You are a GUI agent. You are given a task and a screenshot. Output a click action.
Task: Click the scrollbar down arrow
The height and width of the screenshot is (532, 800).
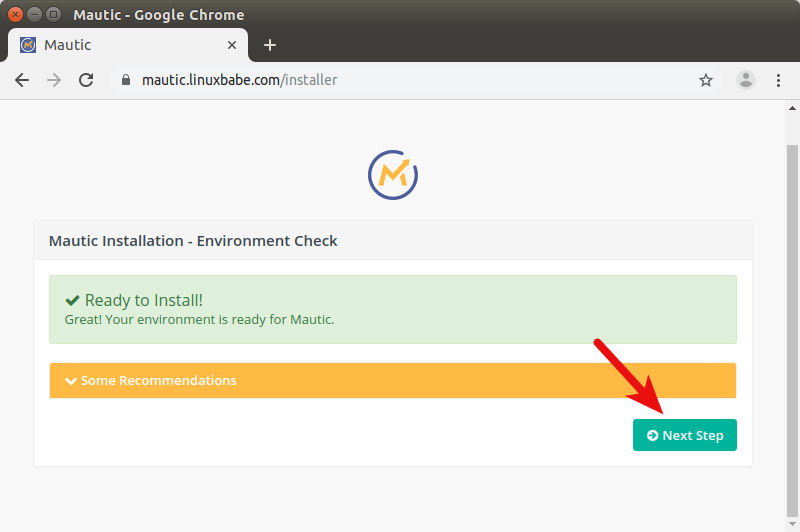tap(792, 524)
